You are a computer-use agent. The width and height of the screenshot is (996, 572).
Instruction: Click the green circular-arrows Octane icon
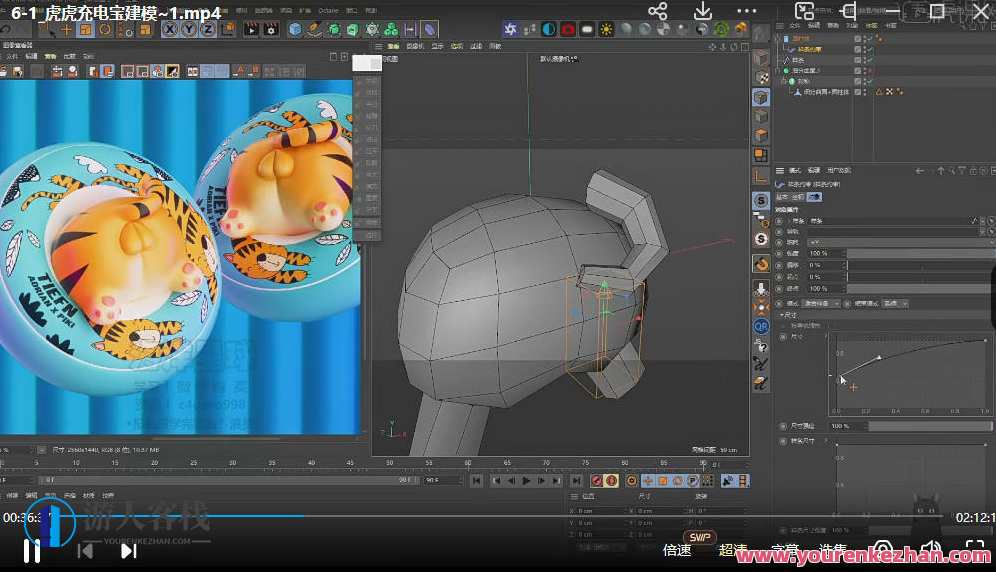tap(722, 29)
